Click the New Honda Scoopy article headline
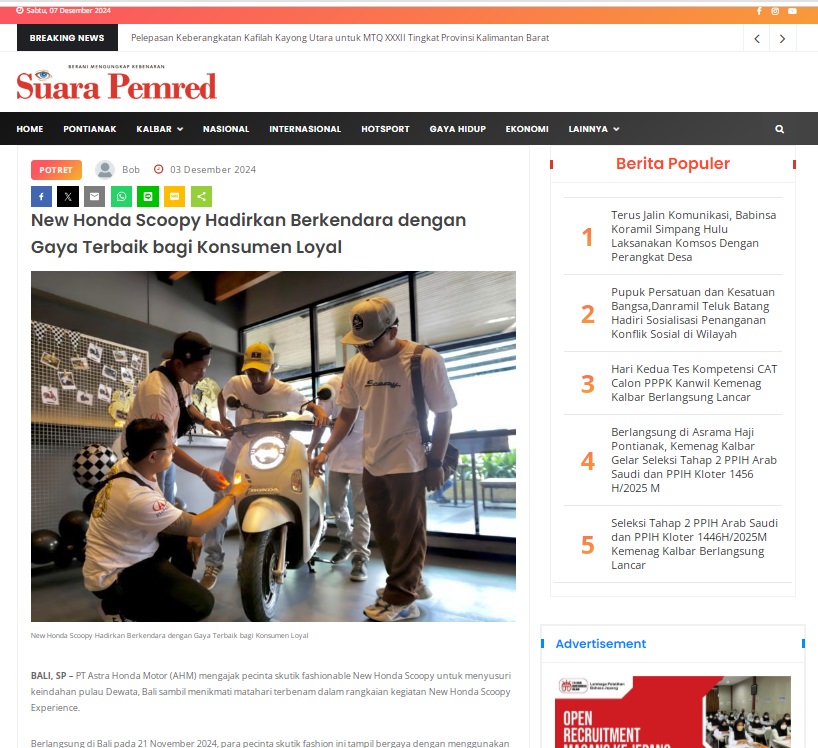This screenshot has height=748, width=818. [248, 233]
